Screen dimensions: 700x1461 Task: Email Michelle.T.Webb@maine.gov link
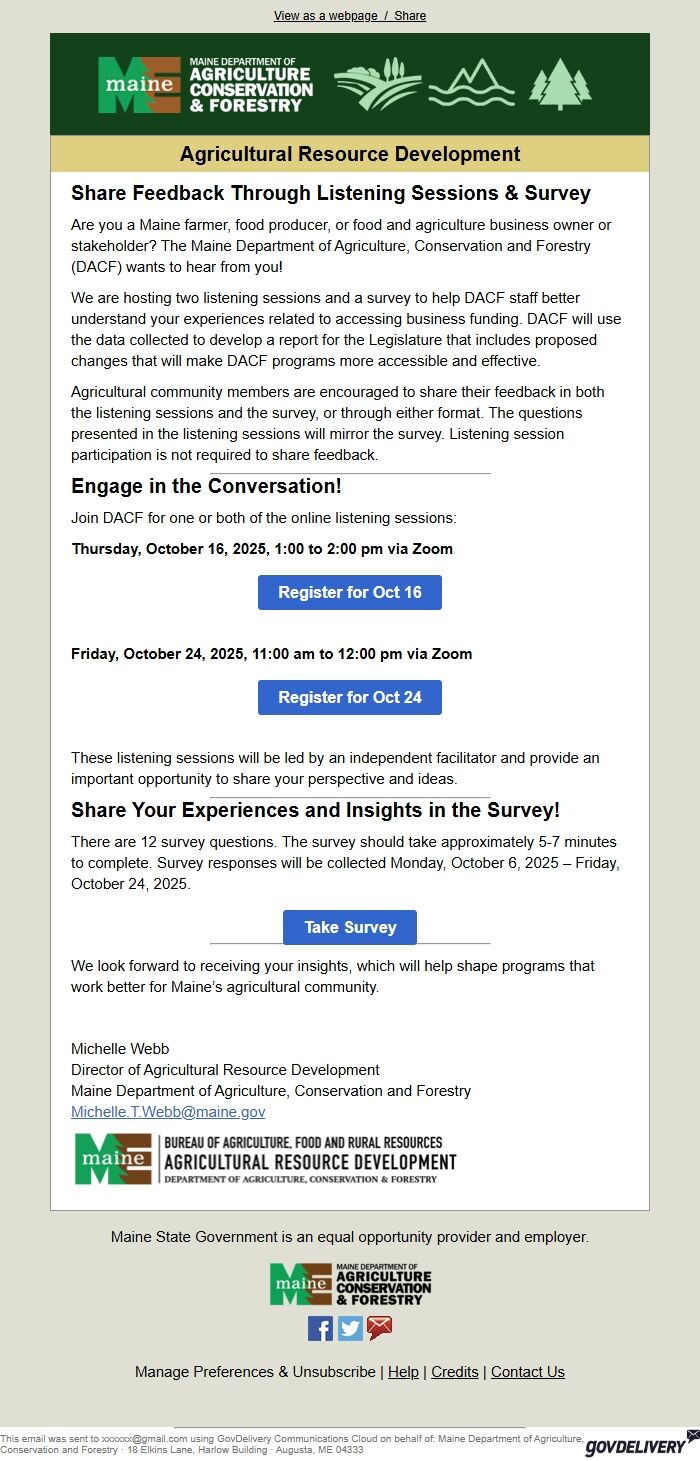click(x=168, y=1112)
